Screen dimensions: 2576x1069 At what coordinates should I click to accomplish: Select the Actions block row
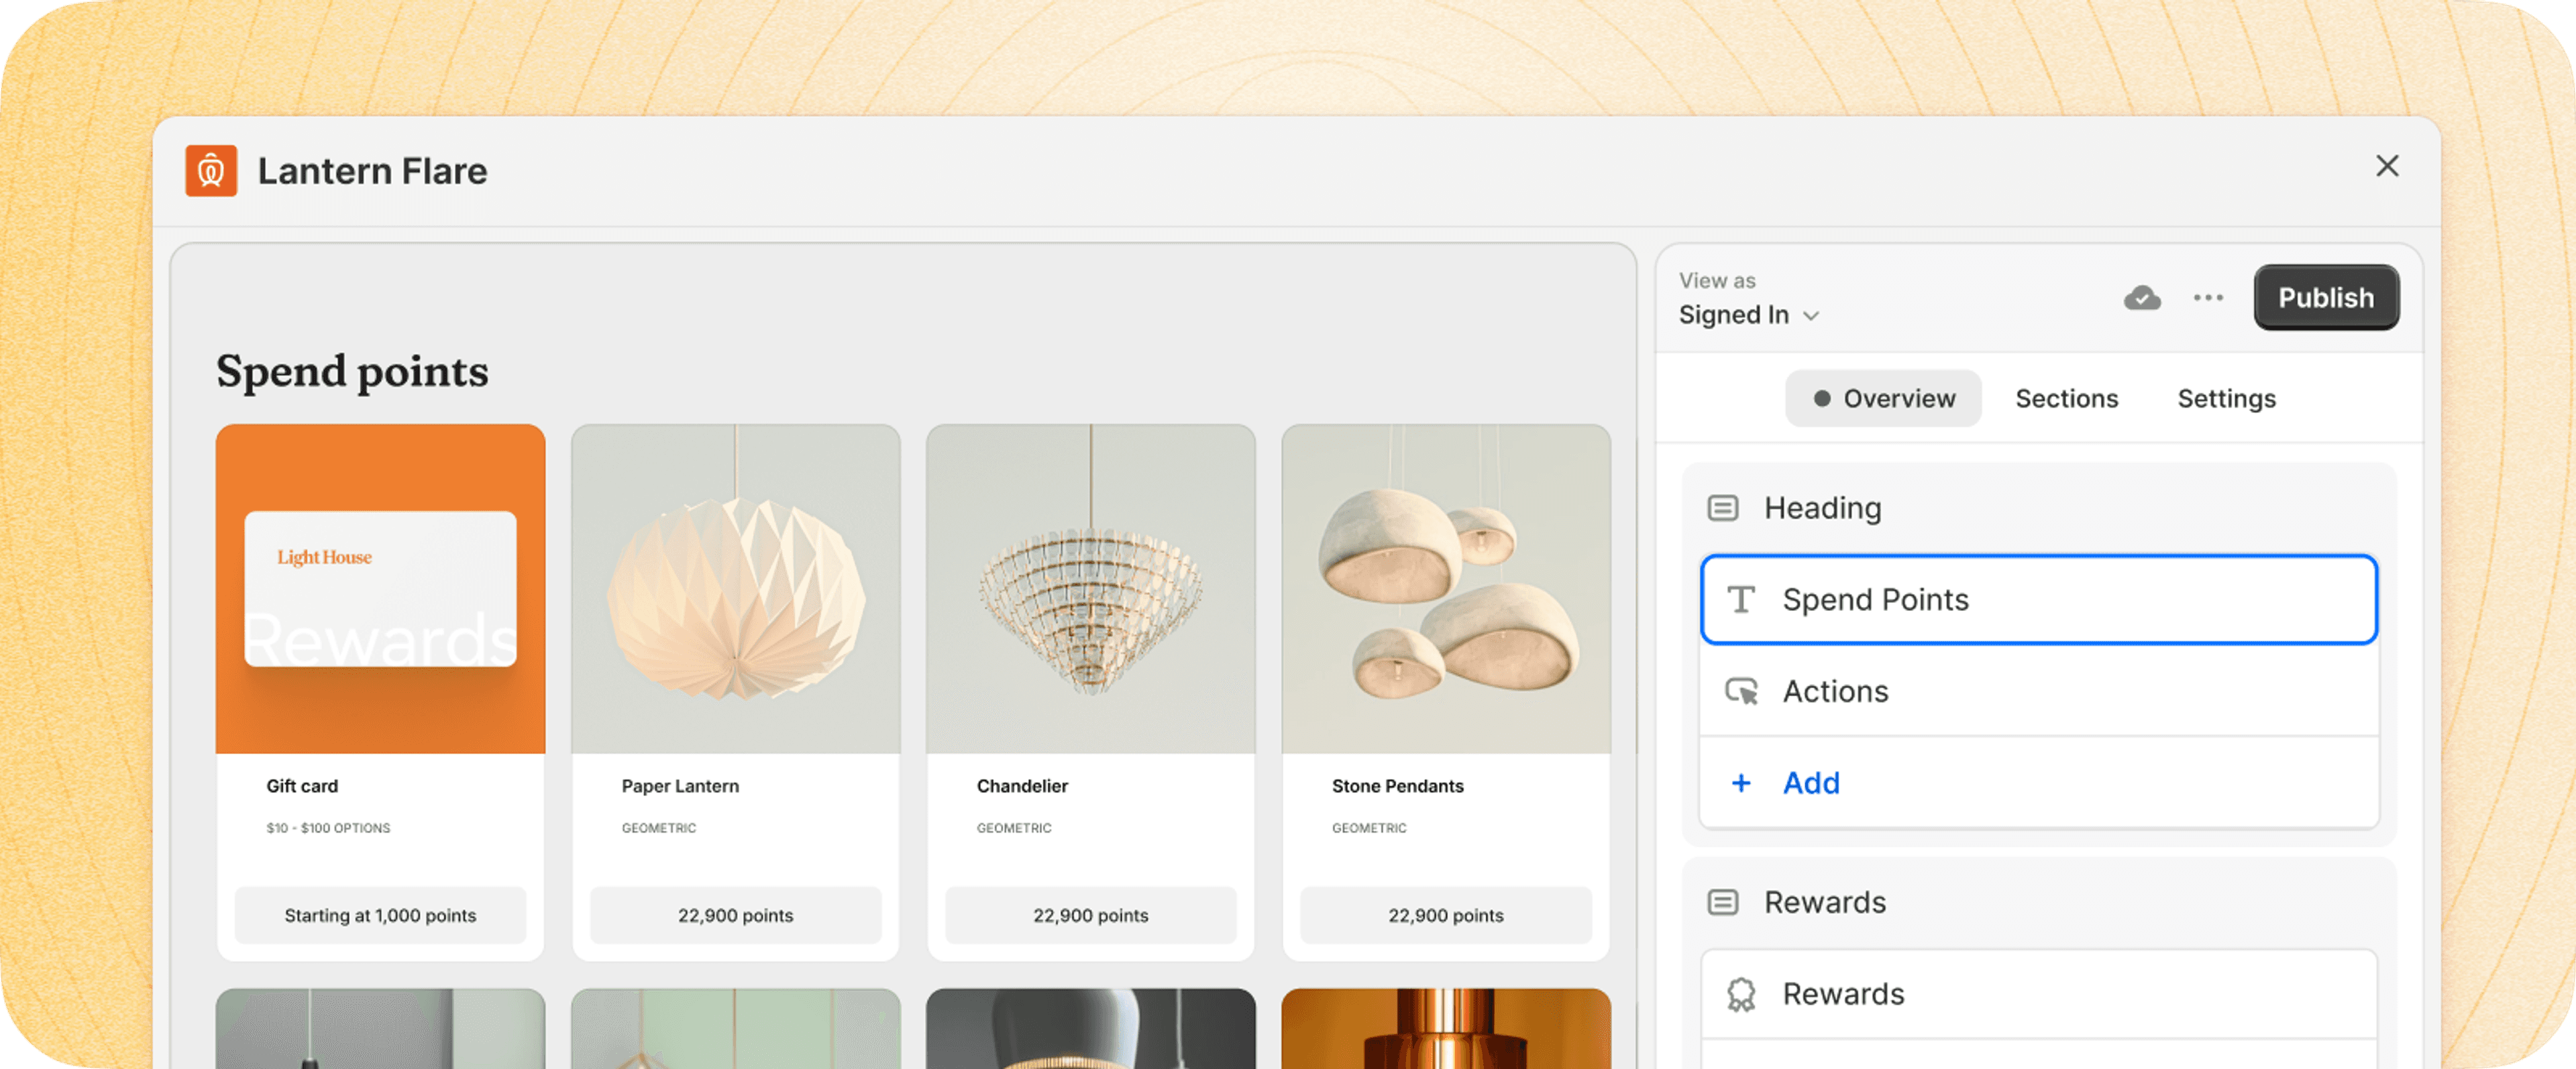(x=2038, y=692)
